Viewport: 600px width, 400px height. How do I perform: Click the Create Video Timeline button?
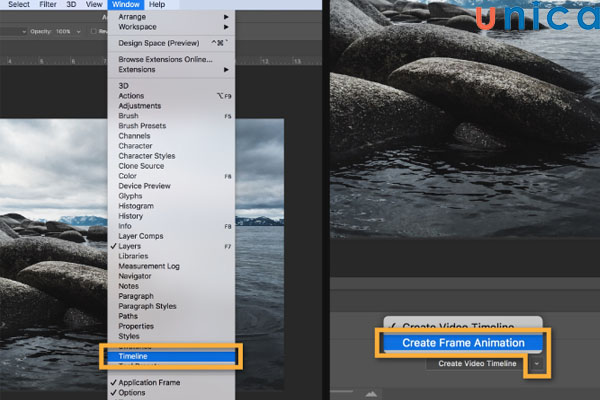click(477, 364)
